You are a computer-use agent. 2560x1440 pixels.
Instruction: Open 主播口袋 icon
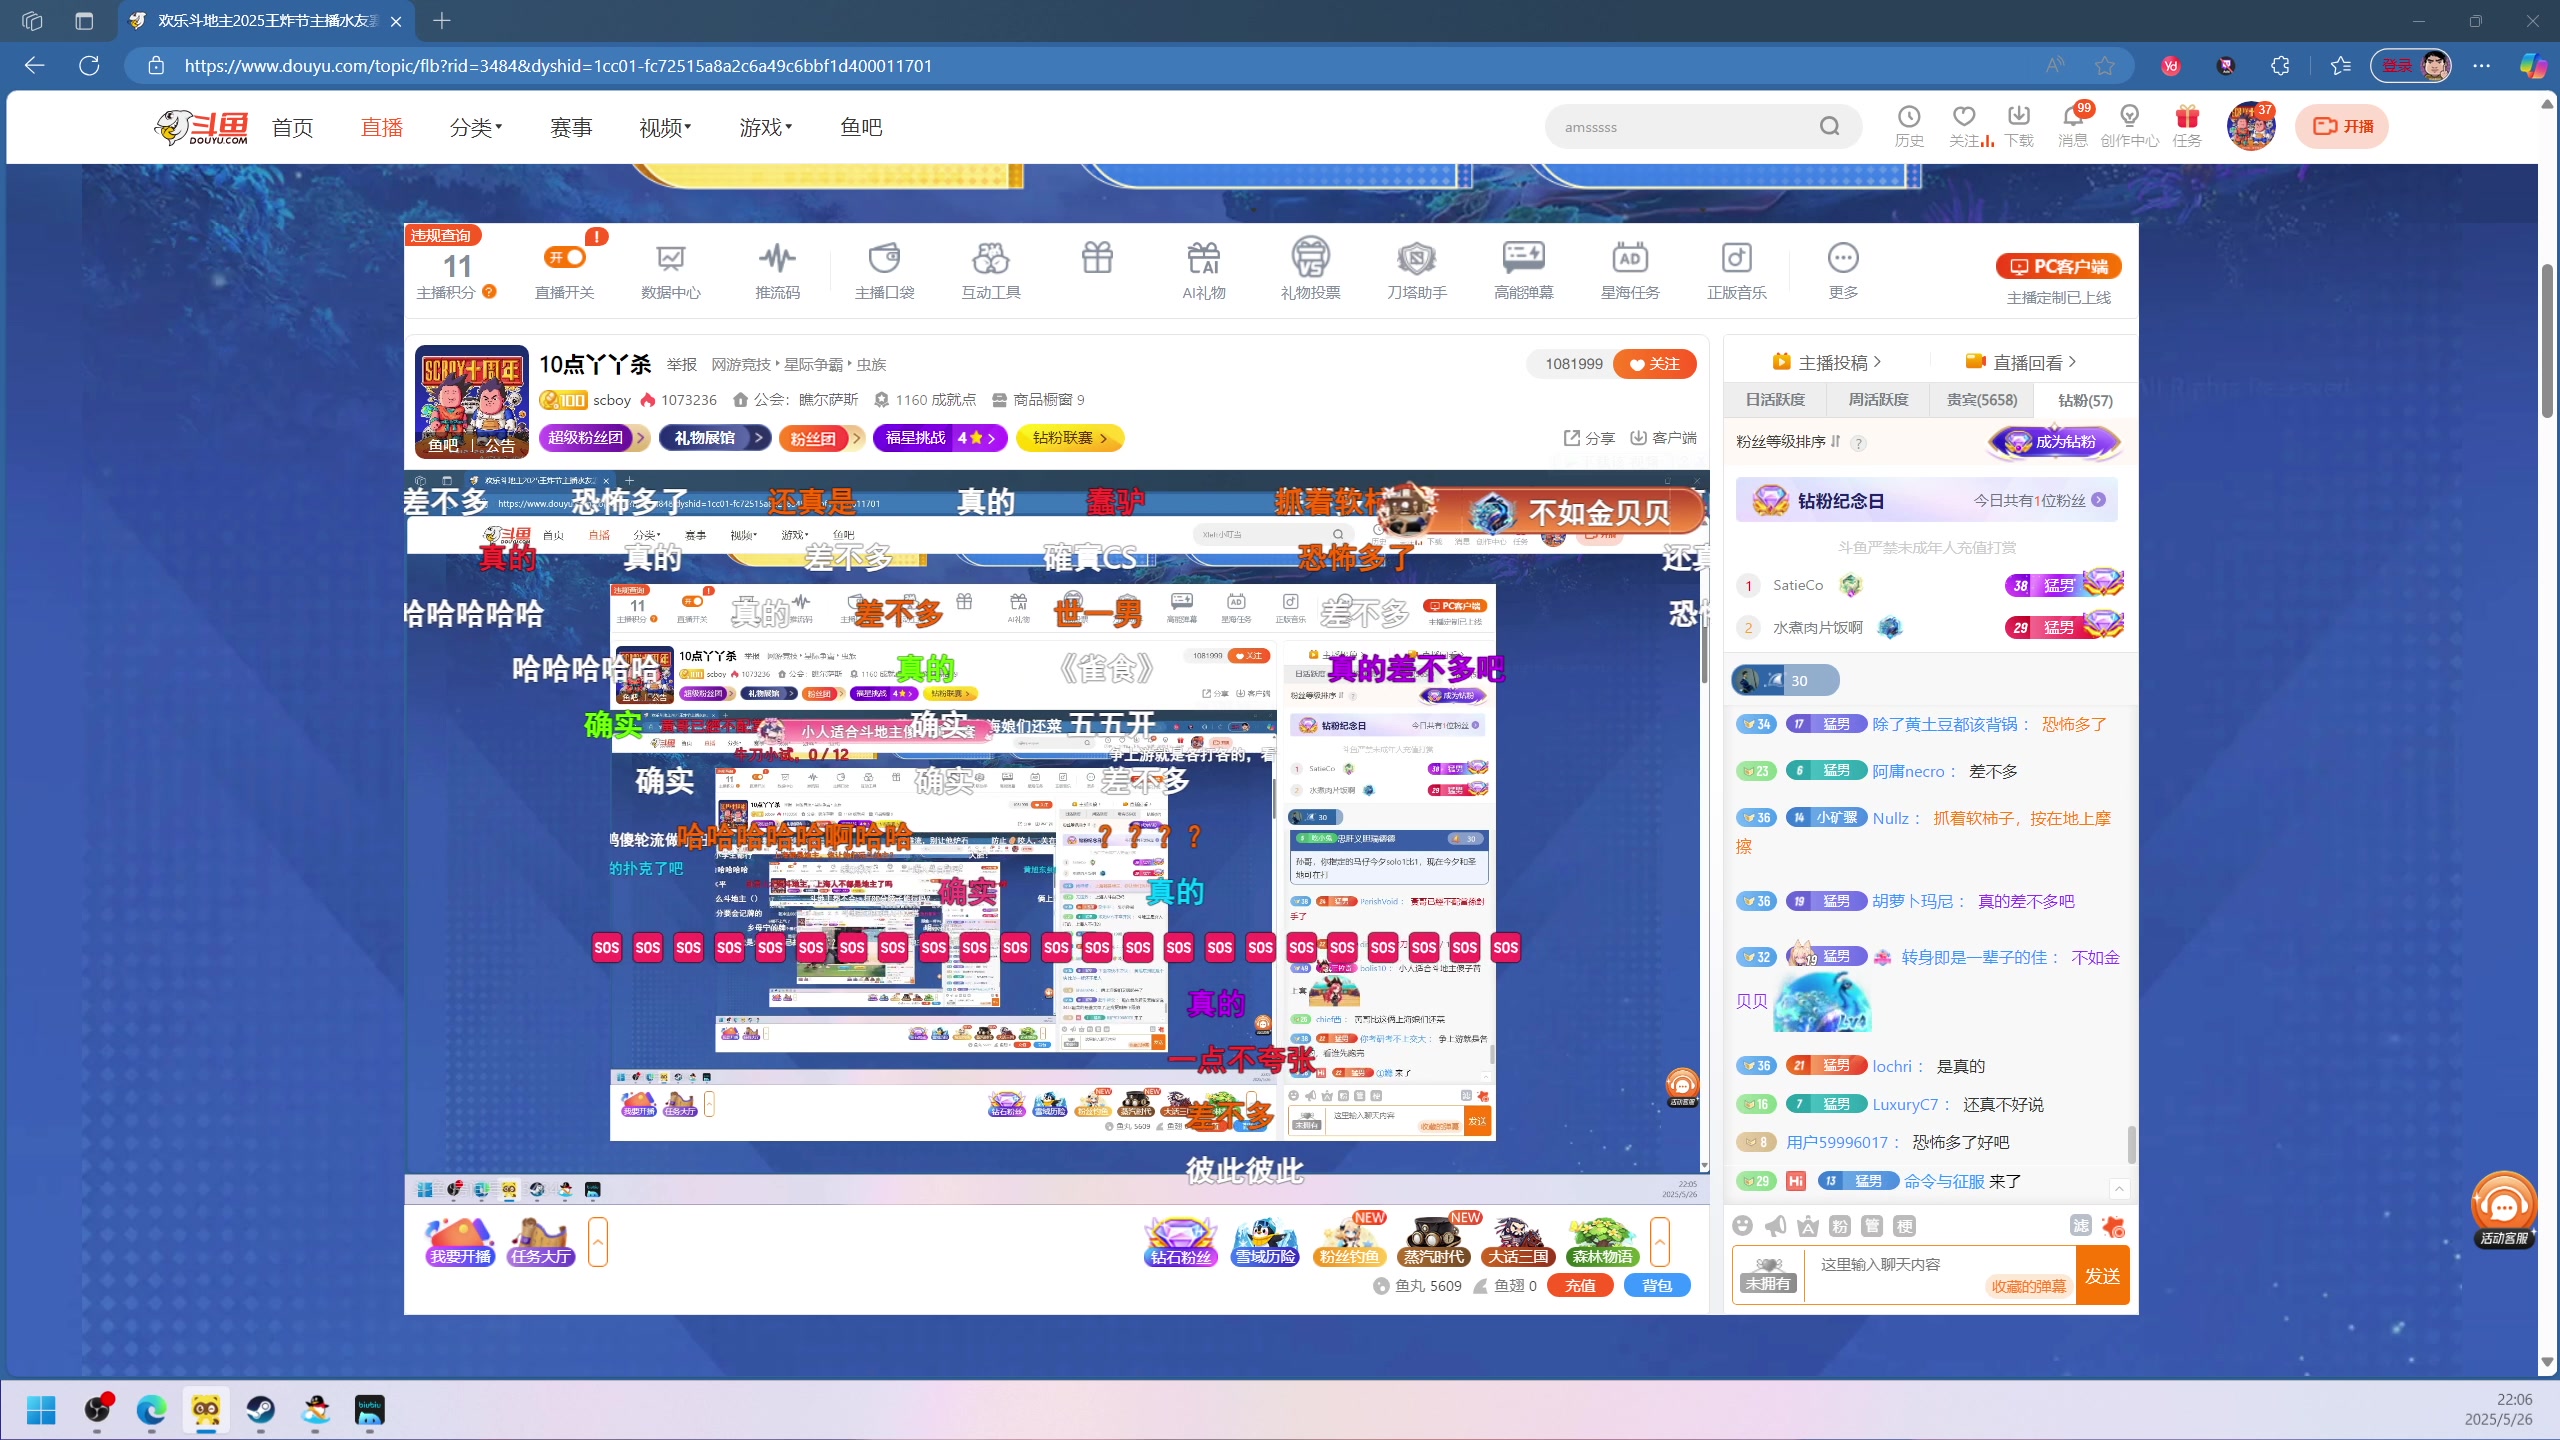coord(884,271)
